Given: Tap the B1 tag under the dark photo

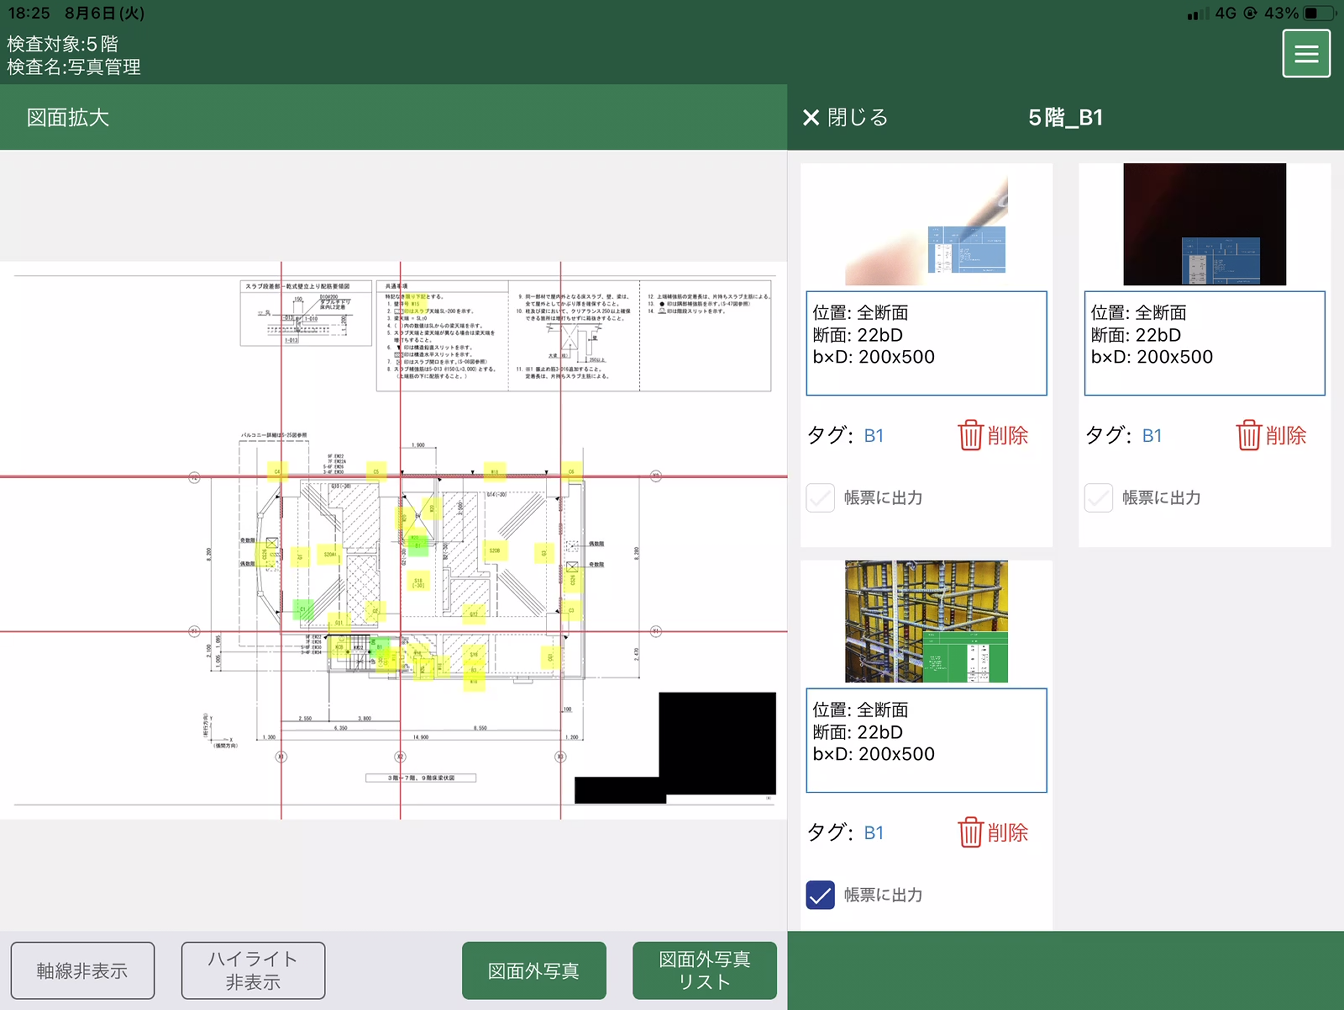Looking at the screenshot, I should click(x=1152, y=436).
